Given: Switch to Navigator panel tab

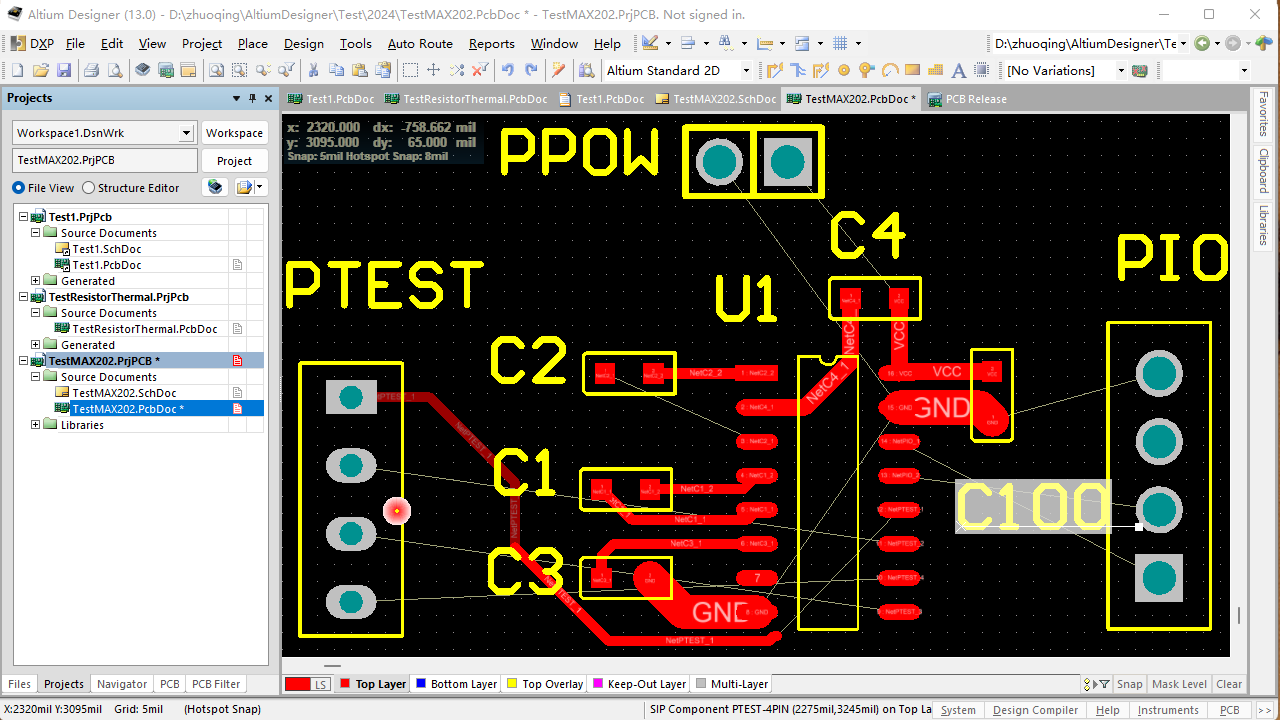Looking at the screenshot, I should pyautogui.click(x=122, y=684).
